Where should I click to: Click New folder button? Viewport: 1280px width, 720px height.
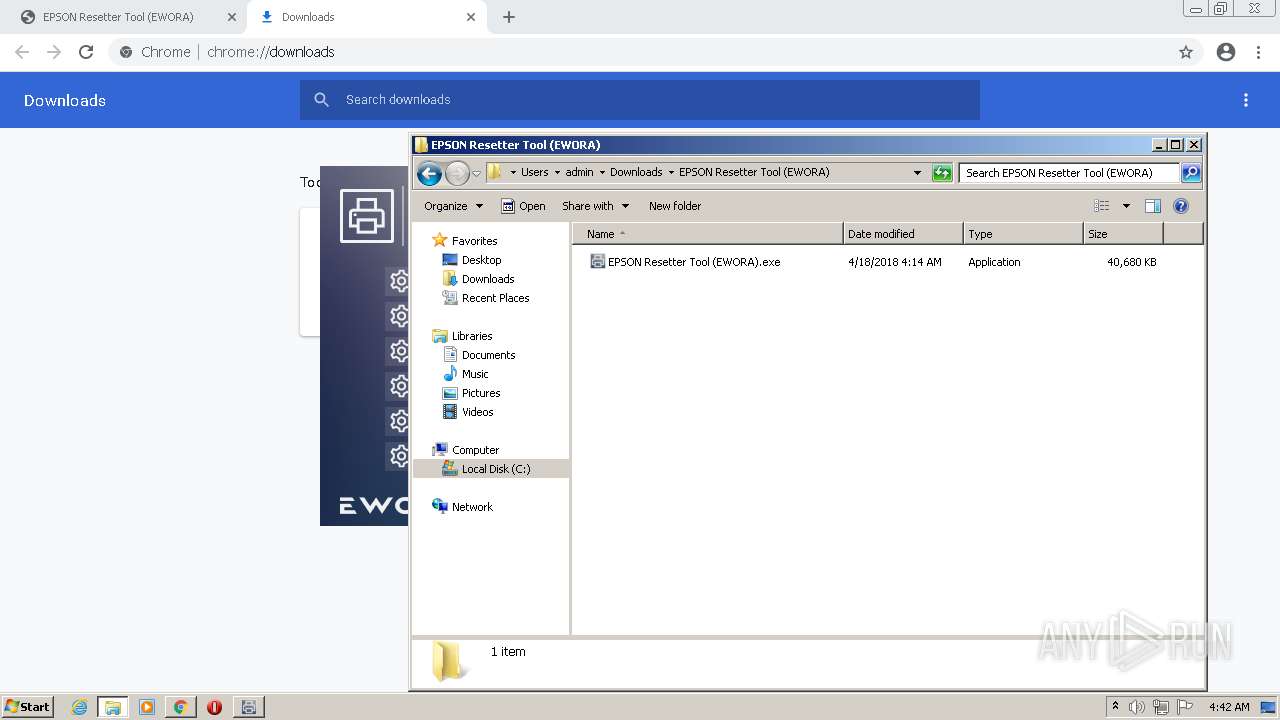coord(675,206)
